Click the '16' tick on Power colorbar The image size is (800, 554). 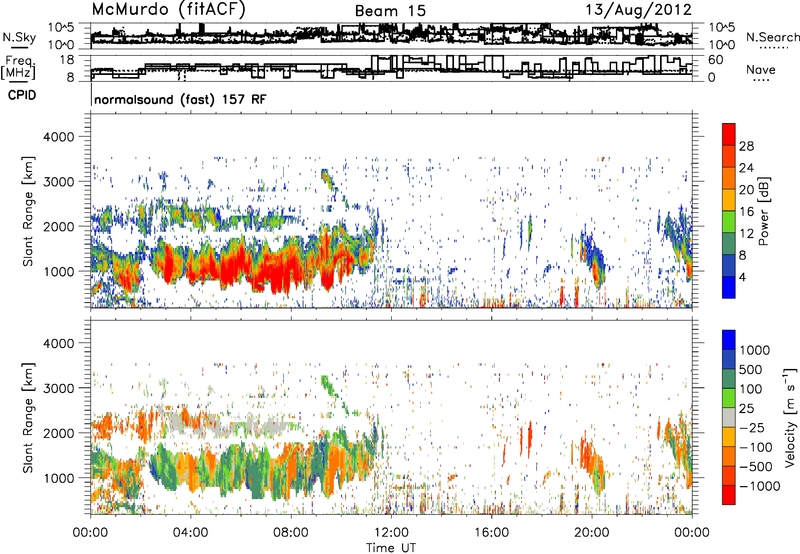[746, 212]
